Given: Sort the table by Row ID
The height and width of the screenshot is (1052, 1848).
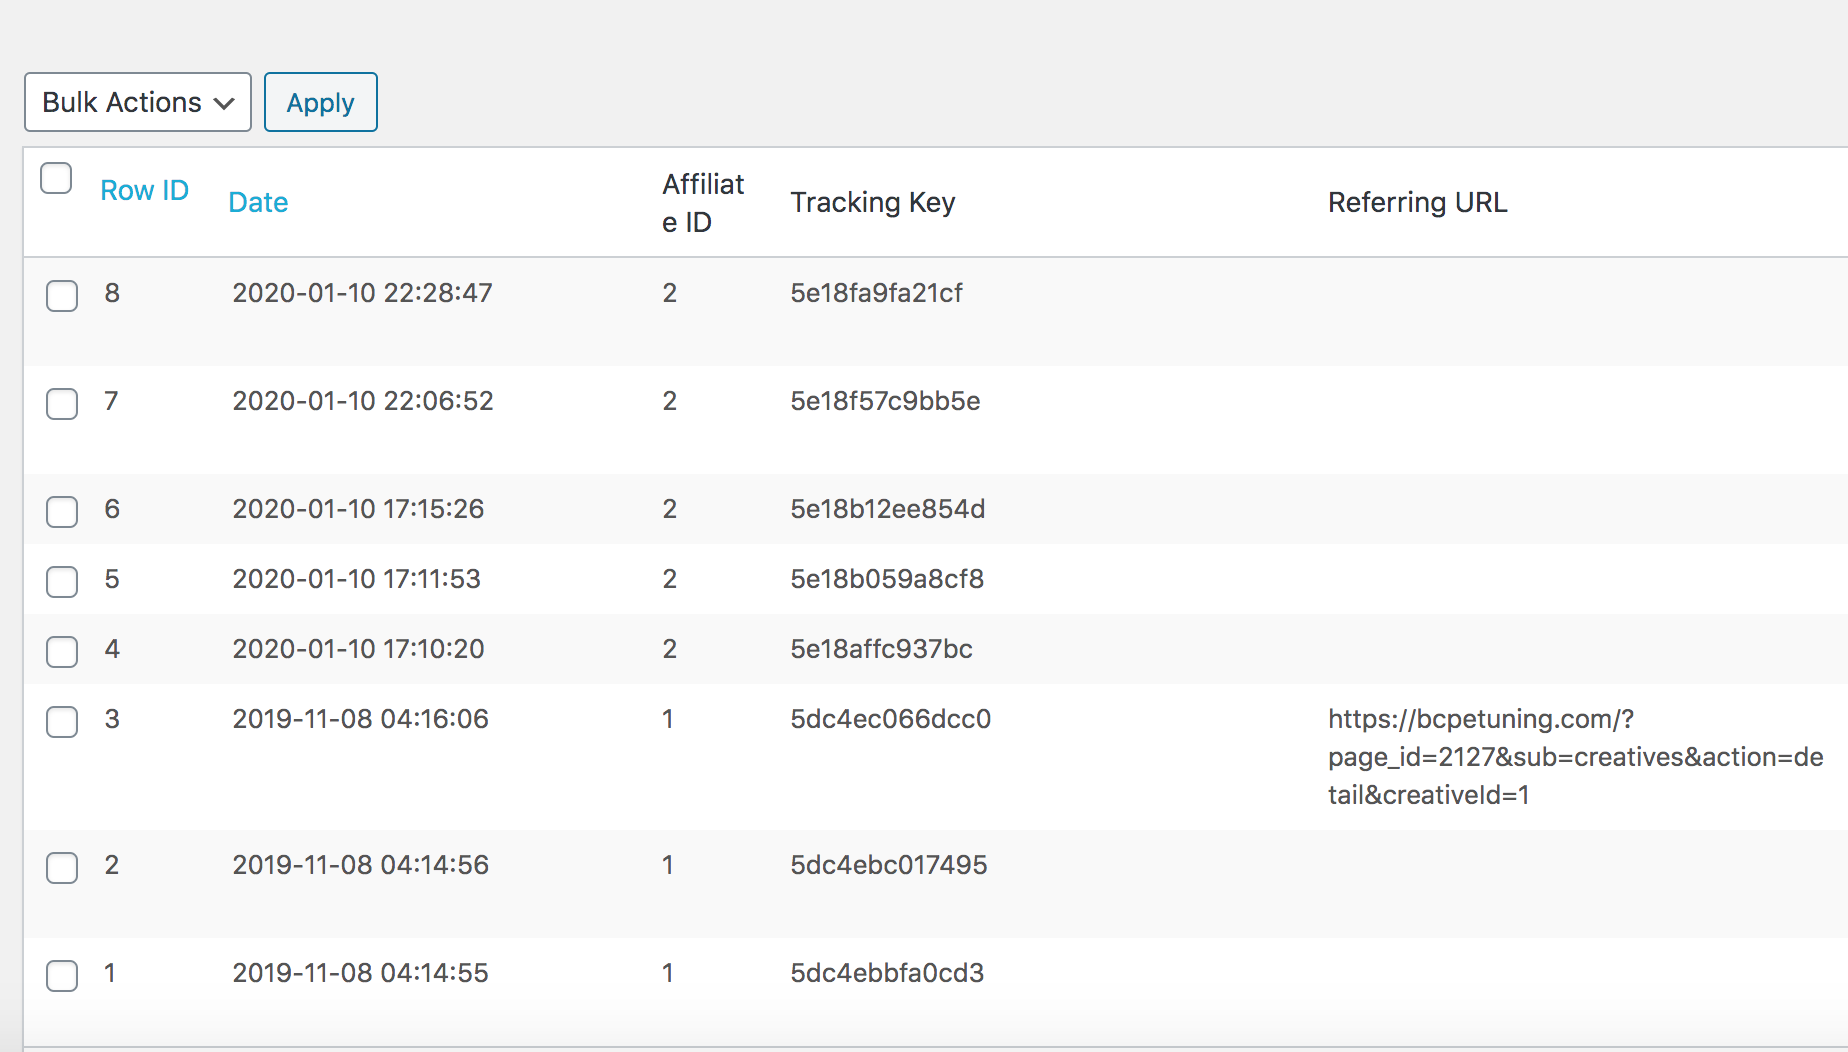Looking at the screenshot, I should 144,190.
